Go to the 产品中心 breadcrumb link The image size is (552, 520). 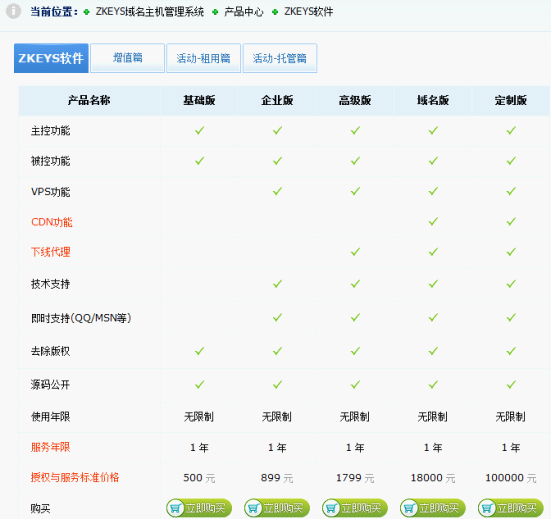[244, 12]
